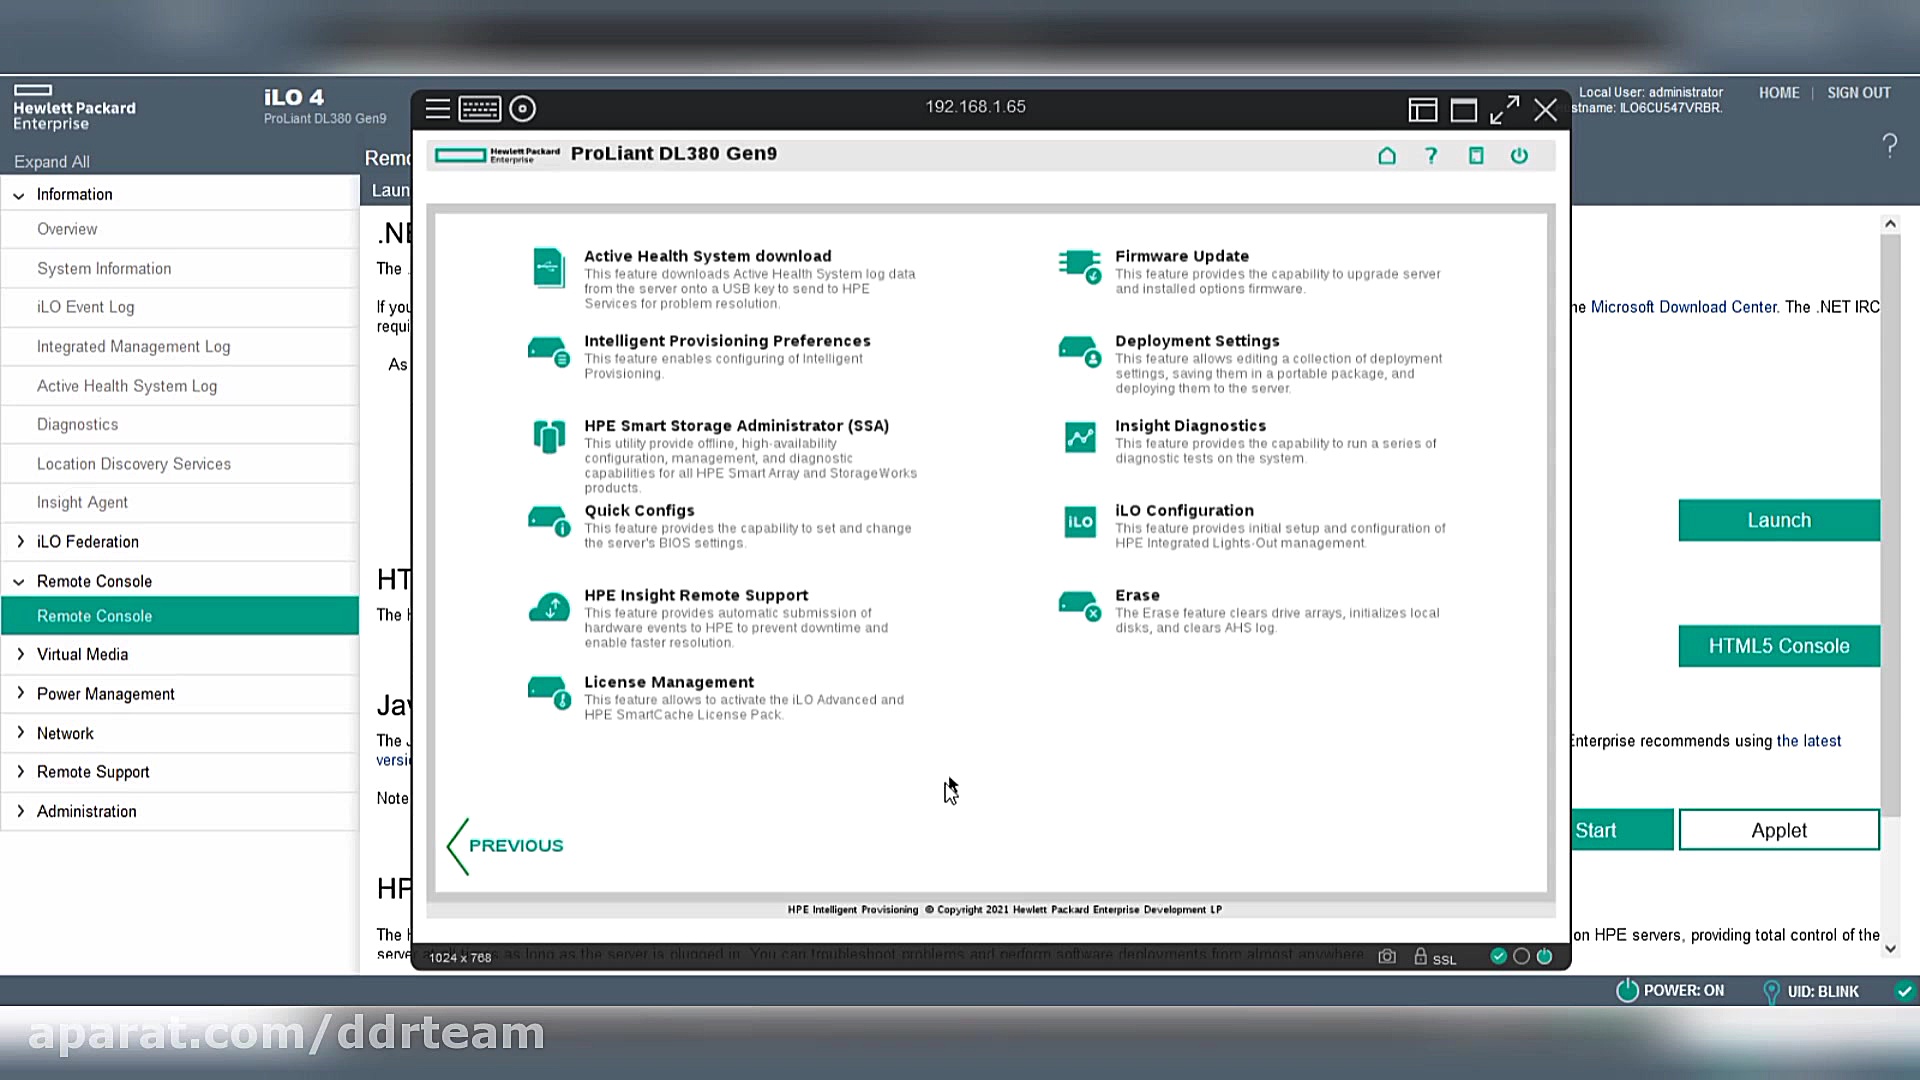
Task: Open Intelligent Provisioning Preferences icon
Action: (x=549, y=352)
